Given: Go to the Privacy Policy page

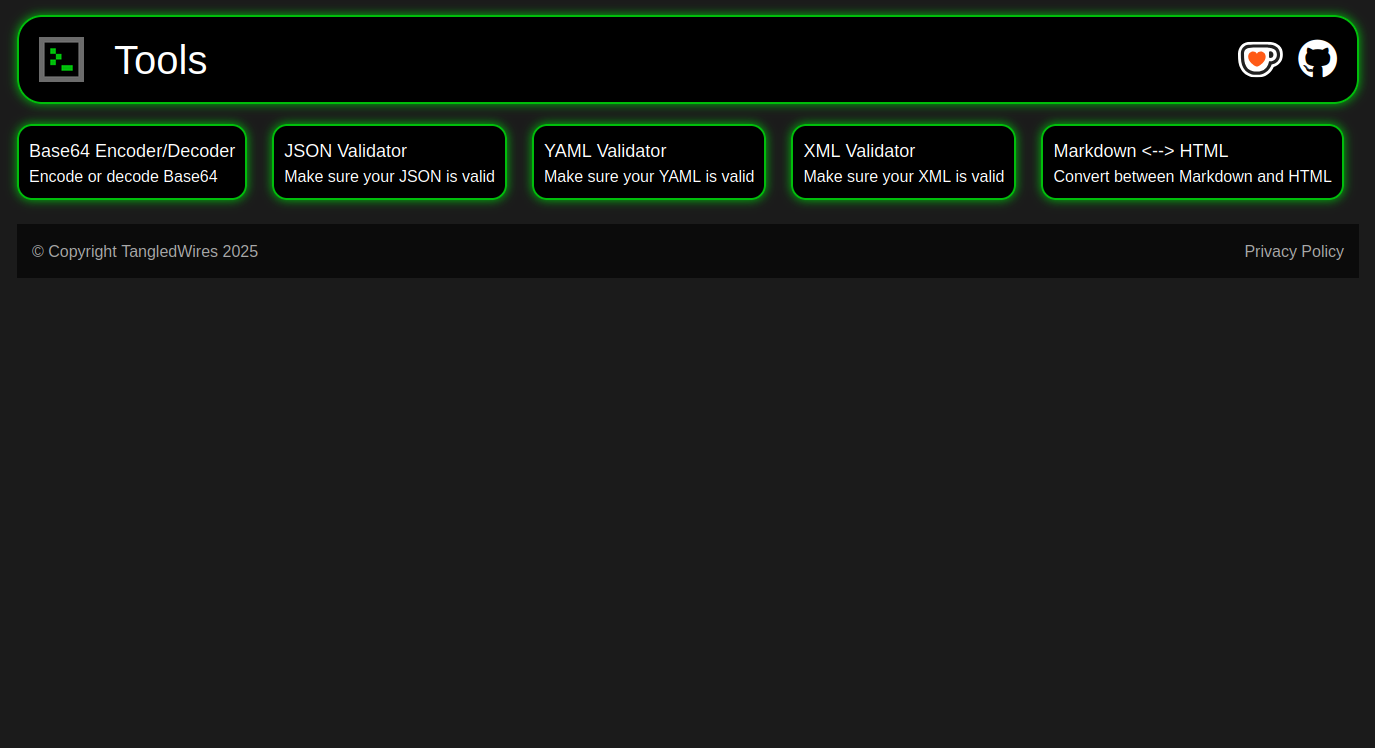Looking at the screenshot, I should click(x=1293, y=252).
